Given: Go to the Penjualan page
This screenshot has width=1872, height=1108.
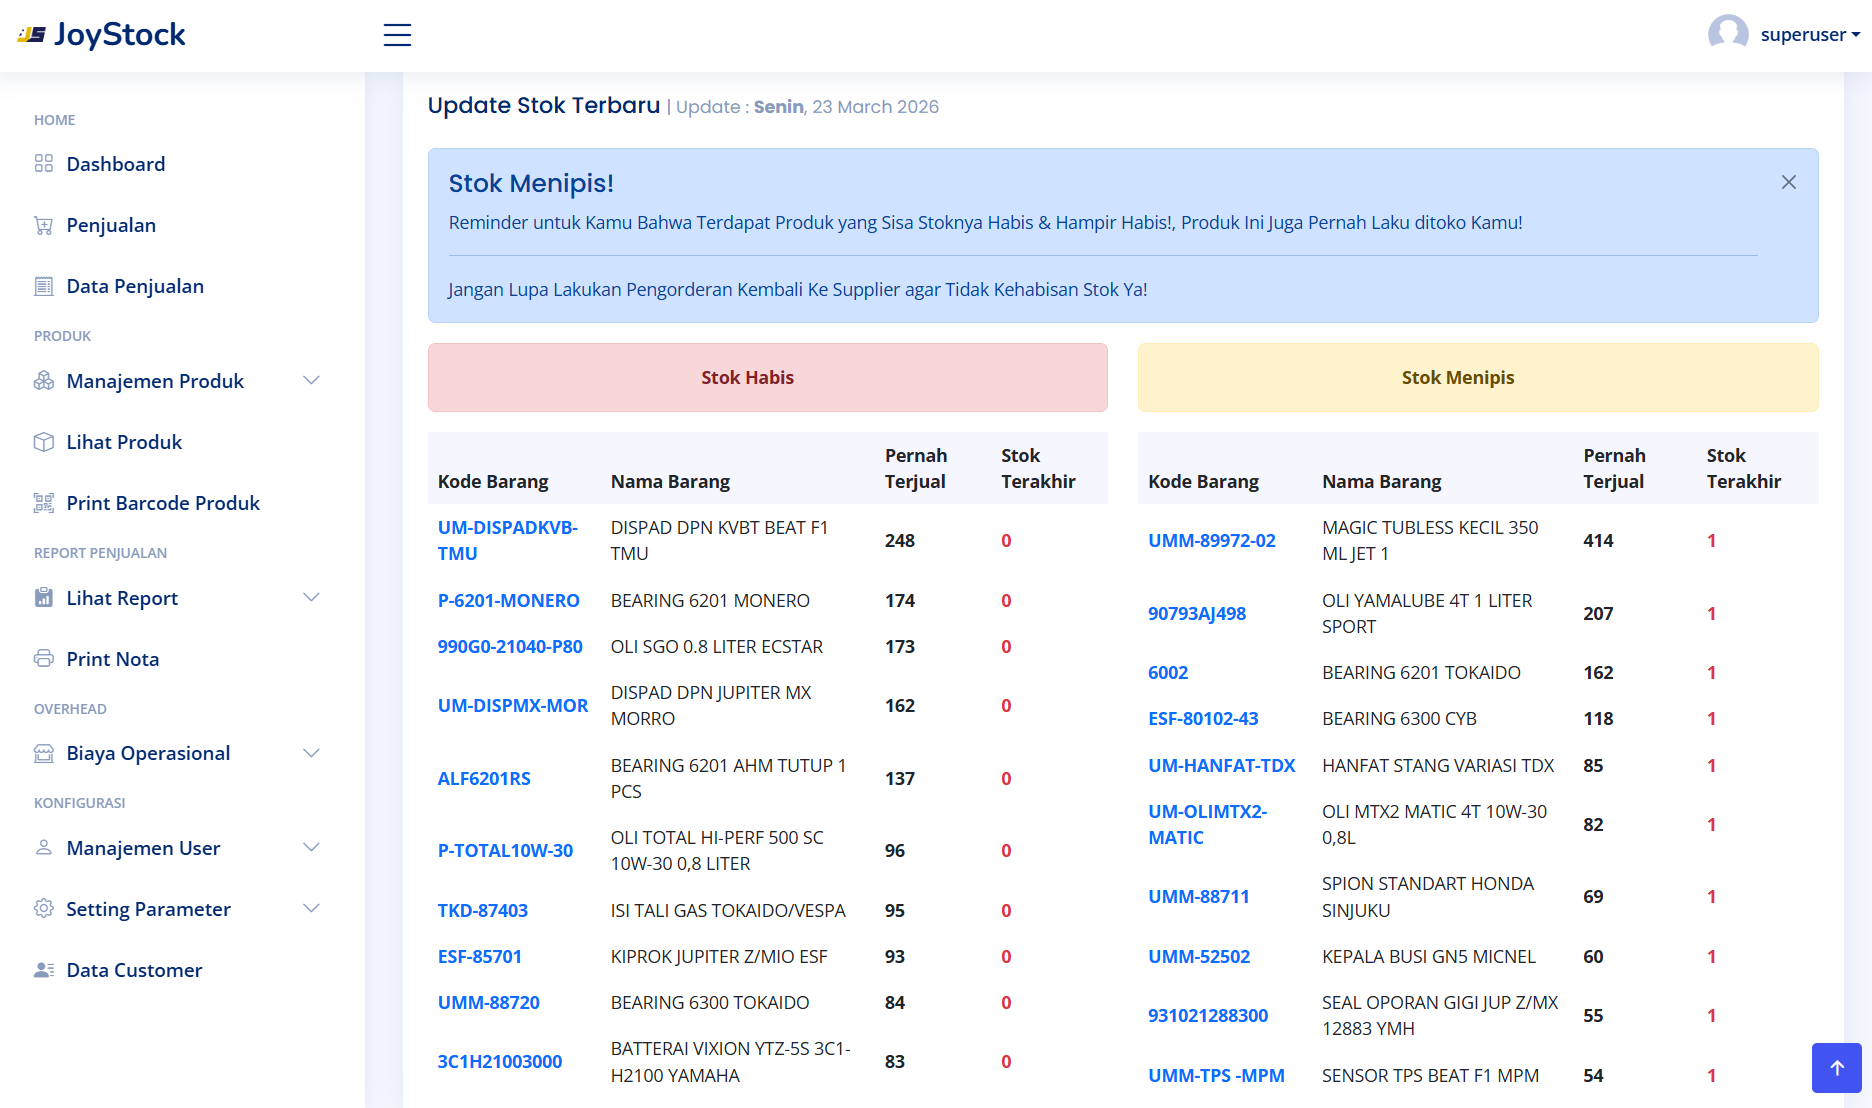Looking at the screenshot, I should tap(111, 225).
